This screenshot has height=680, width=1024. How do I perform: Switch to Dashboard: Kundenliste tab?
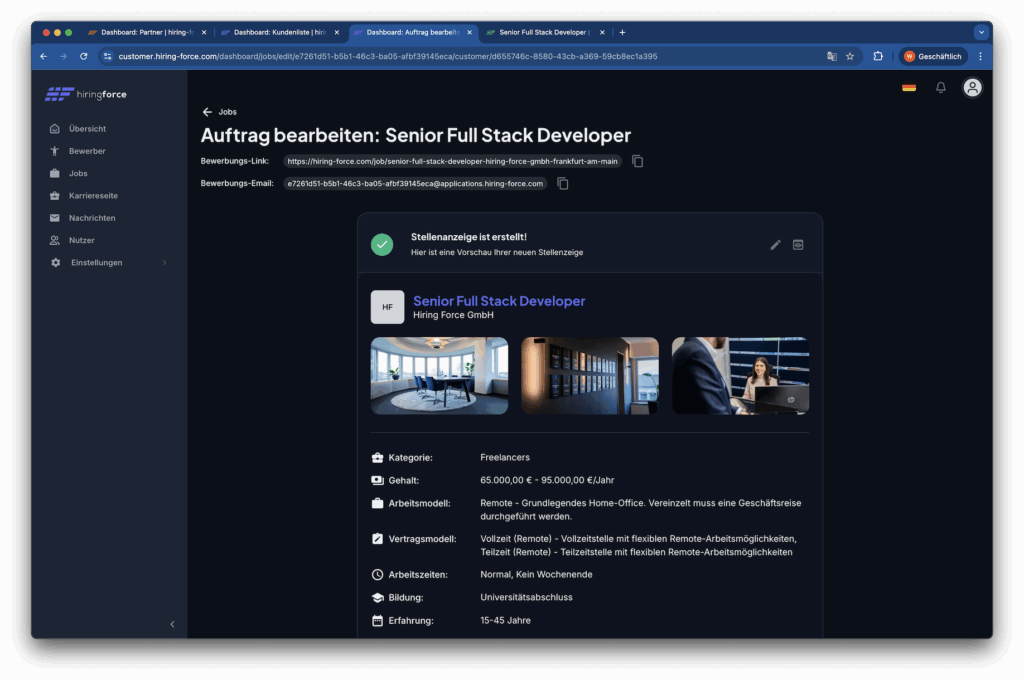[x=278, y=32]
